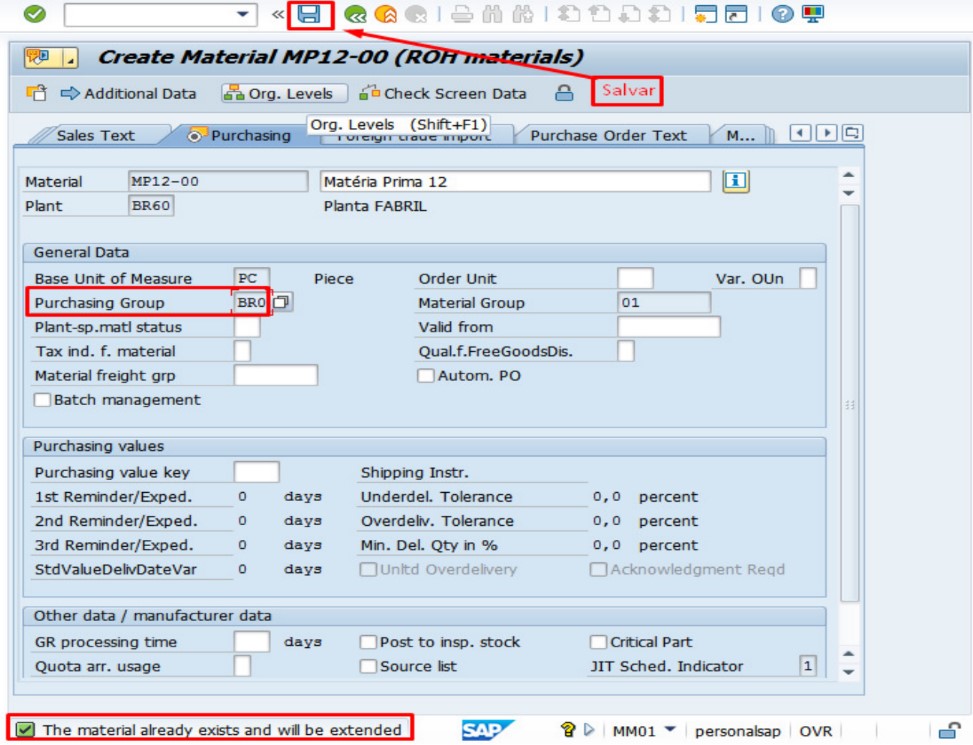Click the Purchasing Group field
Image resolution: width=973 pixels, height=745 pixels.
click(251, 302)
